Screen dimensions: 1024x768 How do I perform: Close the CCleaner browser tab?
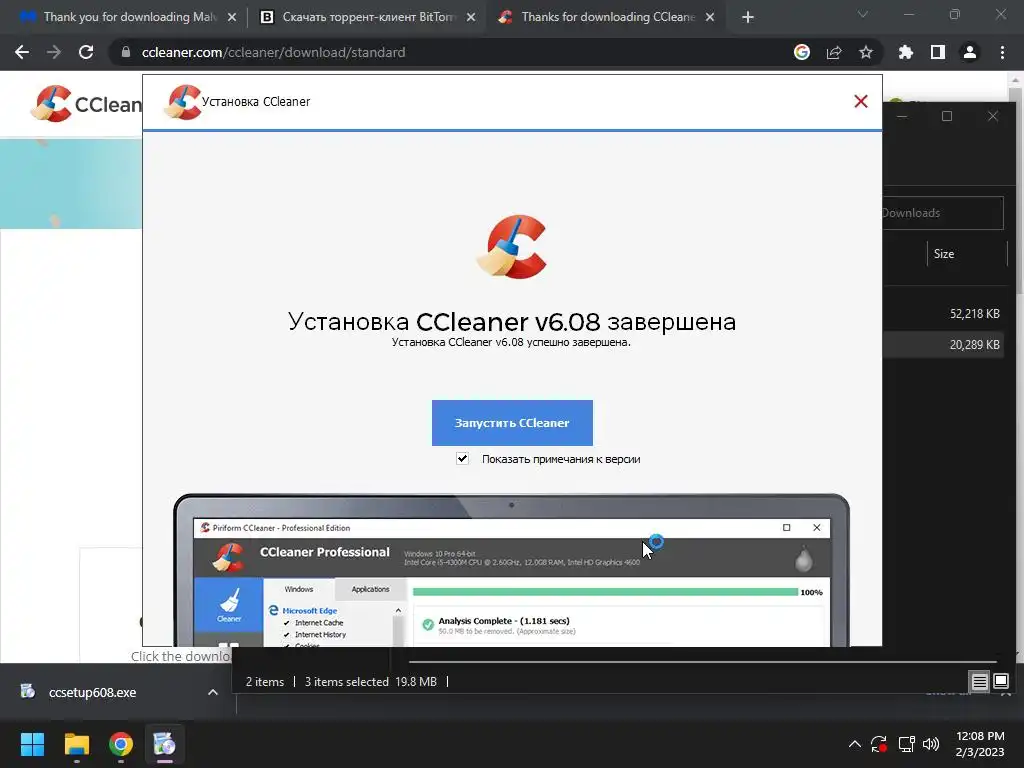point(710,18)
